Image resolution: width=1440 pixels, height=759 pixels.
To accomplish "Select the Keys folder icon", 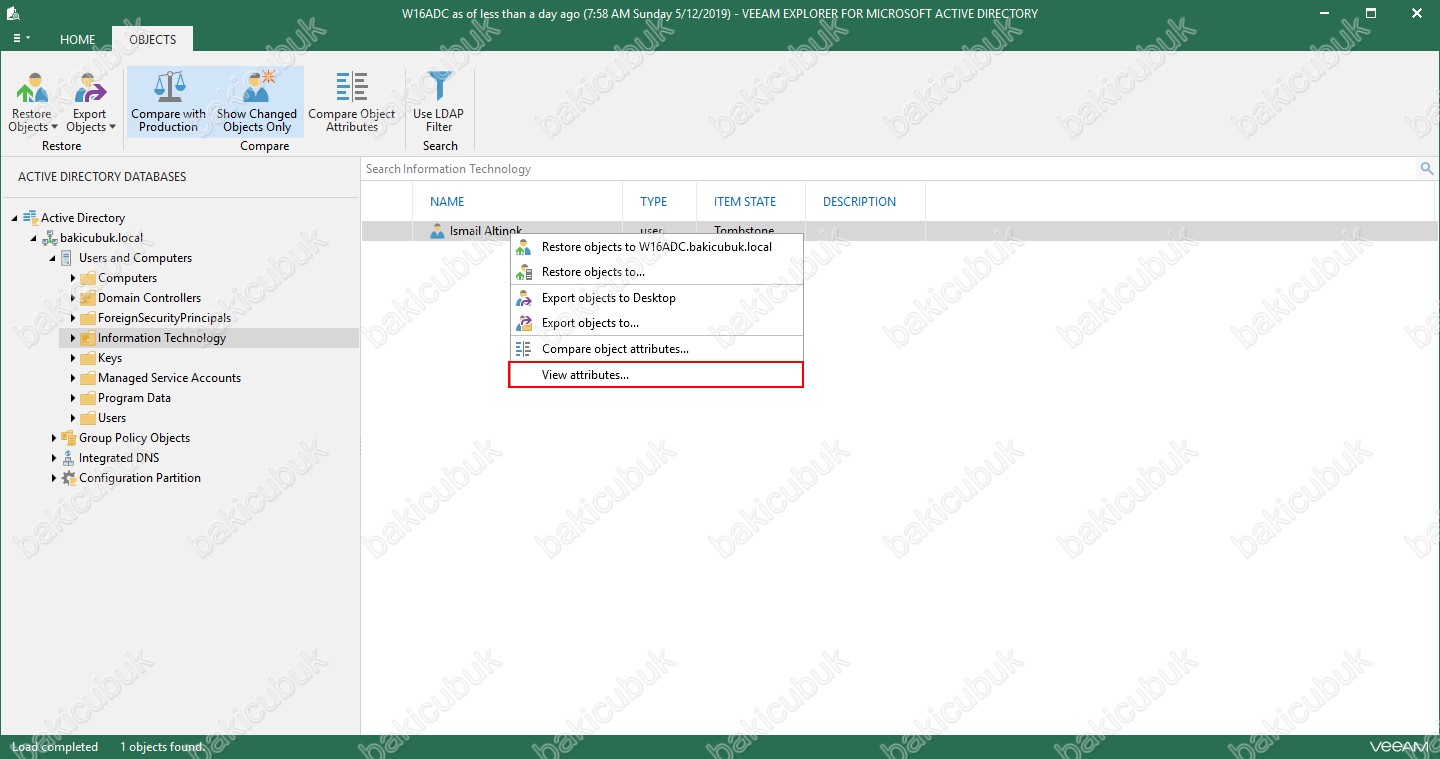I will (87, 358).
